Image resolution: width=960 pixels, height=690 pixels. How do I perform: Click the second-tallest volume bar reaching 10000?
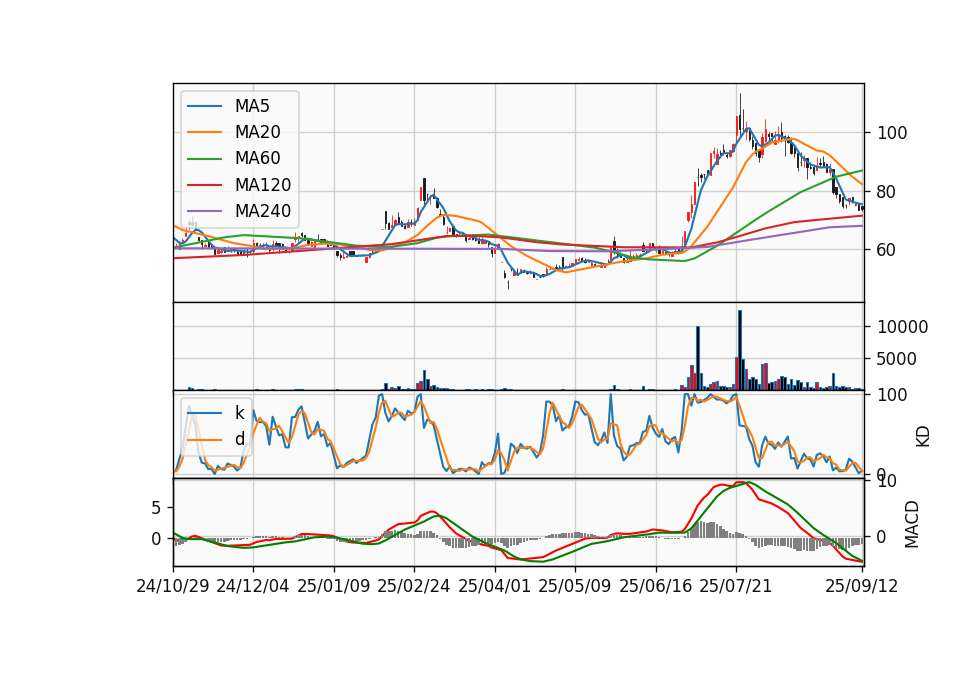coord(698,358)
